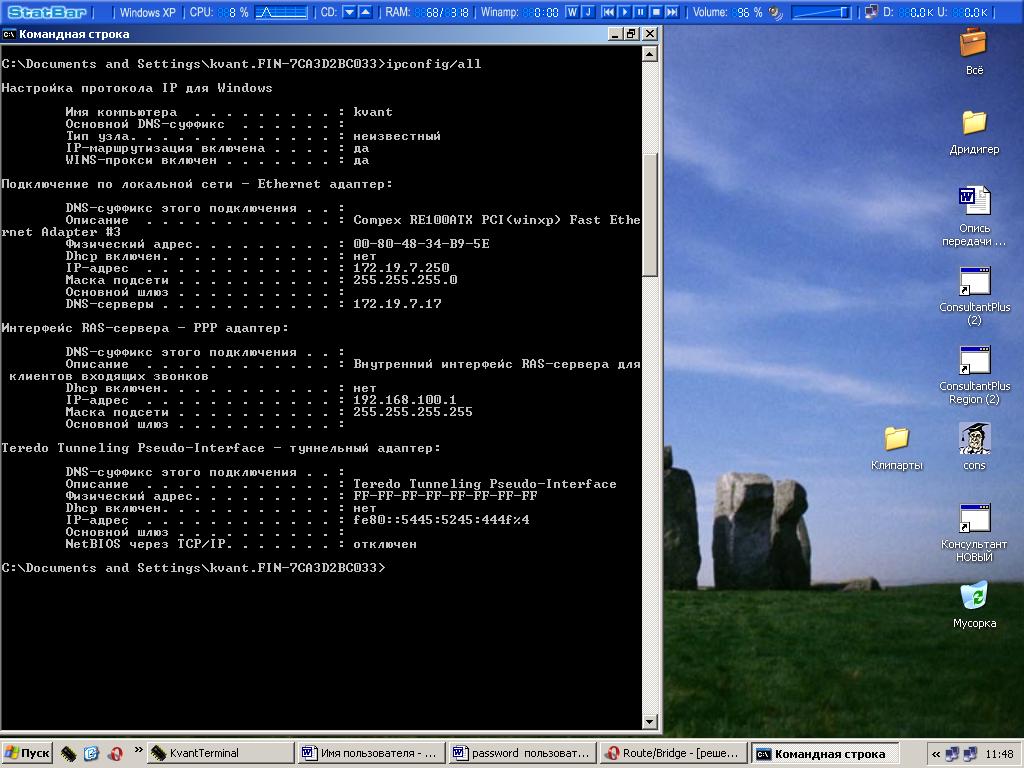Click the RAS address 192.168.100.1

tap(405, 400)
